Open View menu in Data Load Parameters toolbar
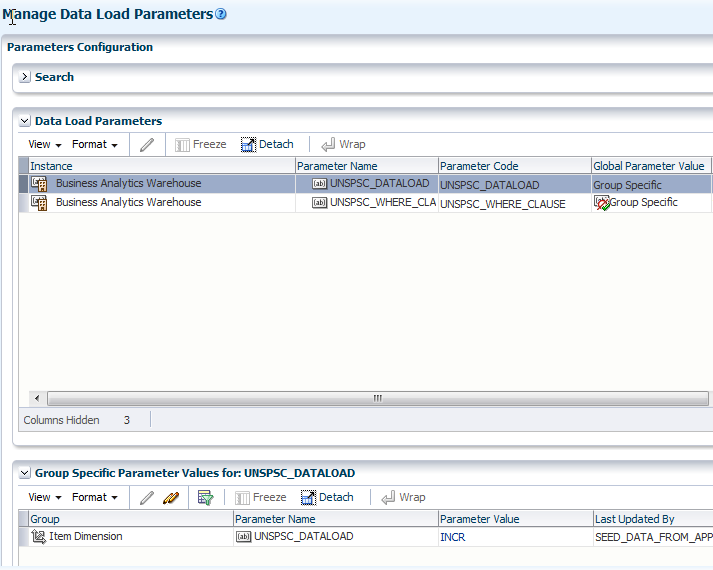This screenshot has width=713, height=570. pyautogui.click(x=45, y=145)
